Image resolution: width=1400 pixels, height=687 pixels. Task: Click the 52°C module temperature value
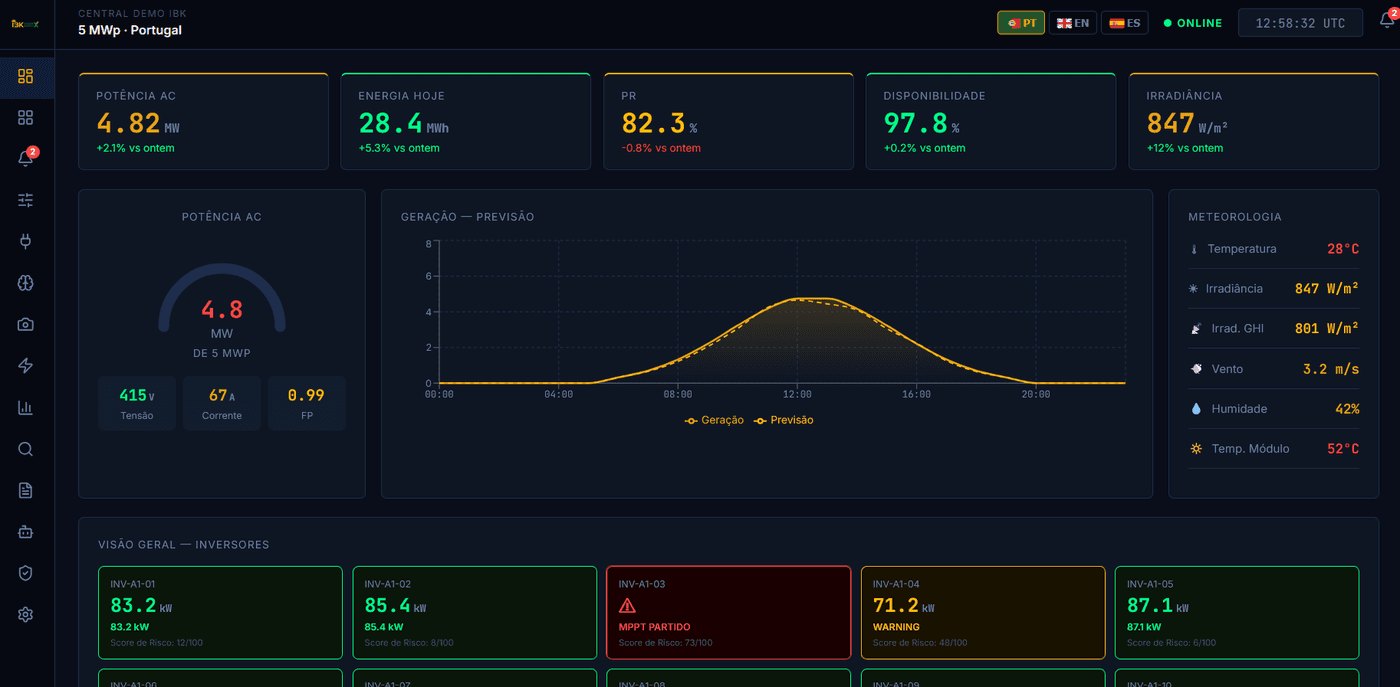tap(1343, 449)
